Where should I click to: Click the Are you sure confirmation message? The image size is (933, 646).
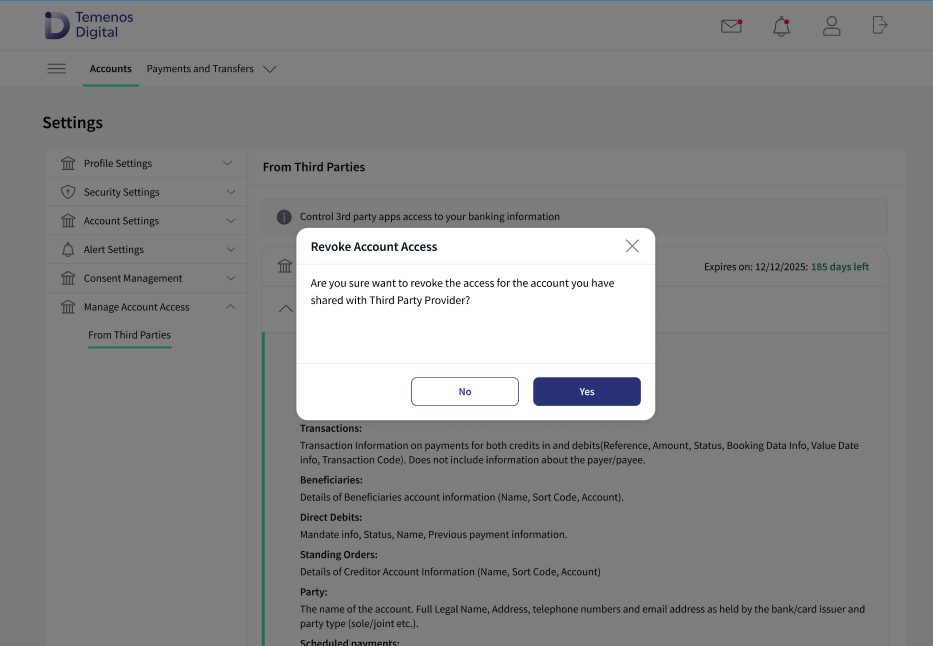462,291
